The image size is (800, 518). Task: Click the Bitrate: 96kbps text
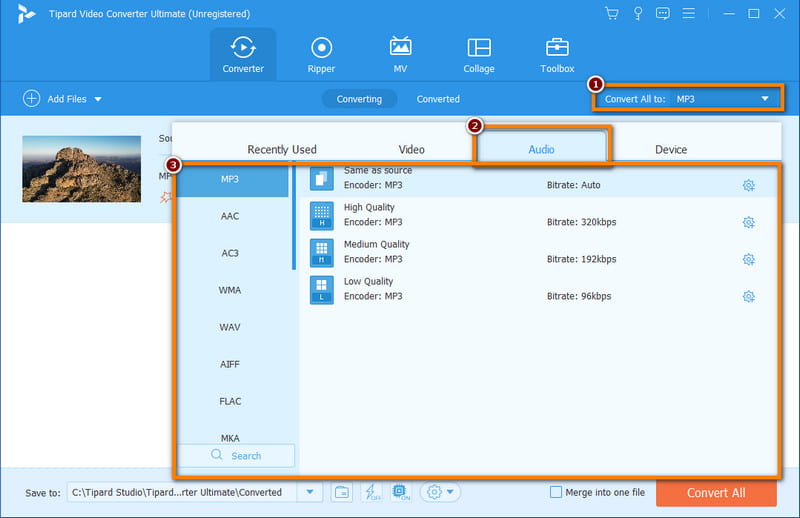579,296
